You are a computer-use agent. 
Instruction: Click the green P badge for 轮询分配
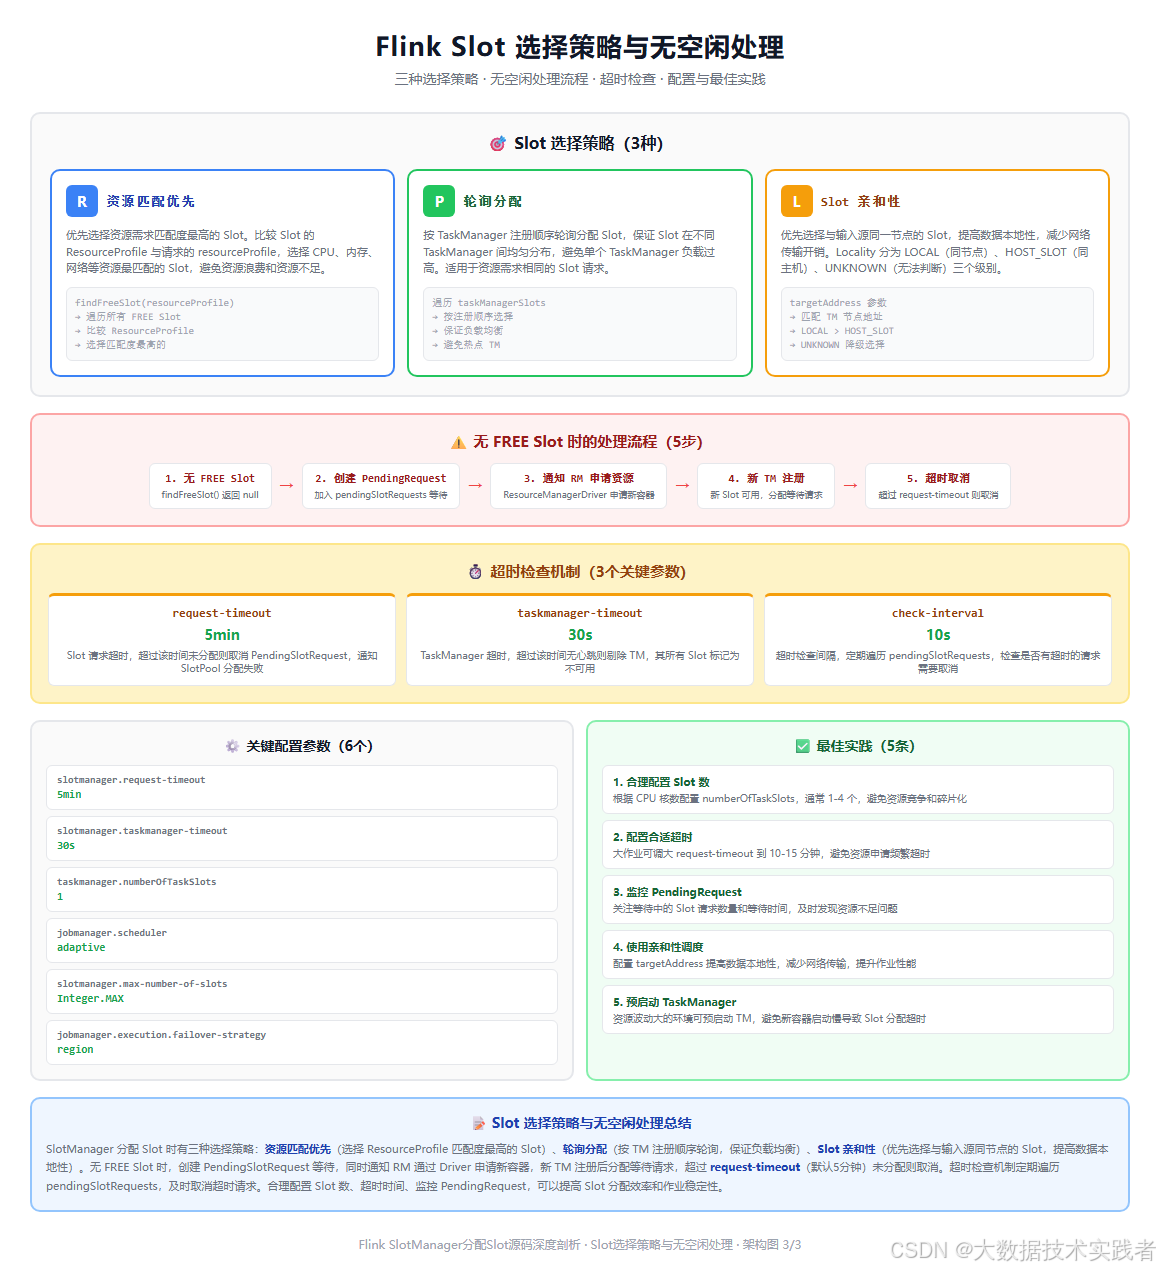[x=439, y=201]
